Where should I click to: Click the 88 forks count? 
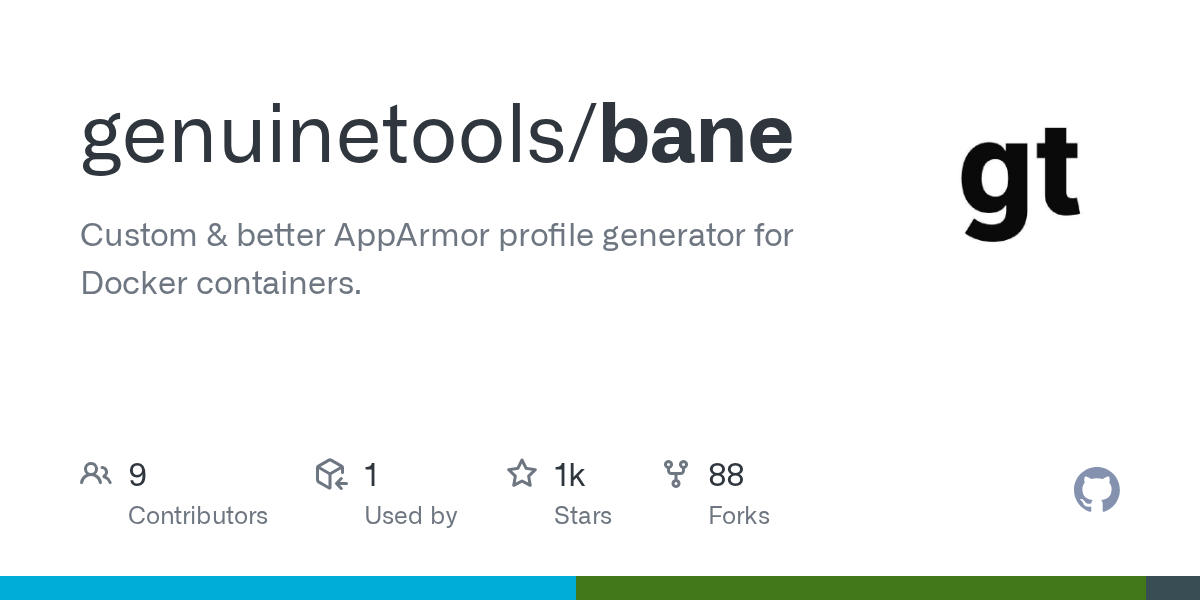point(726,474)
